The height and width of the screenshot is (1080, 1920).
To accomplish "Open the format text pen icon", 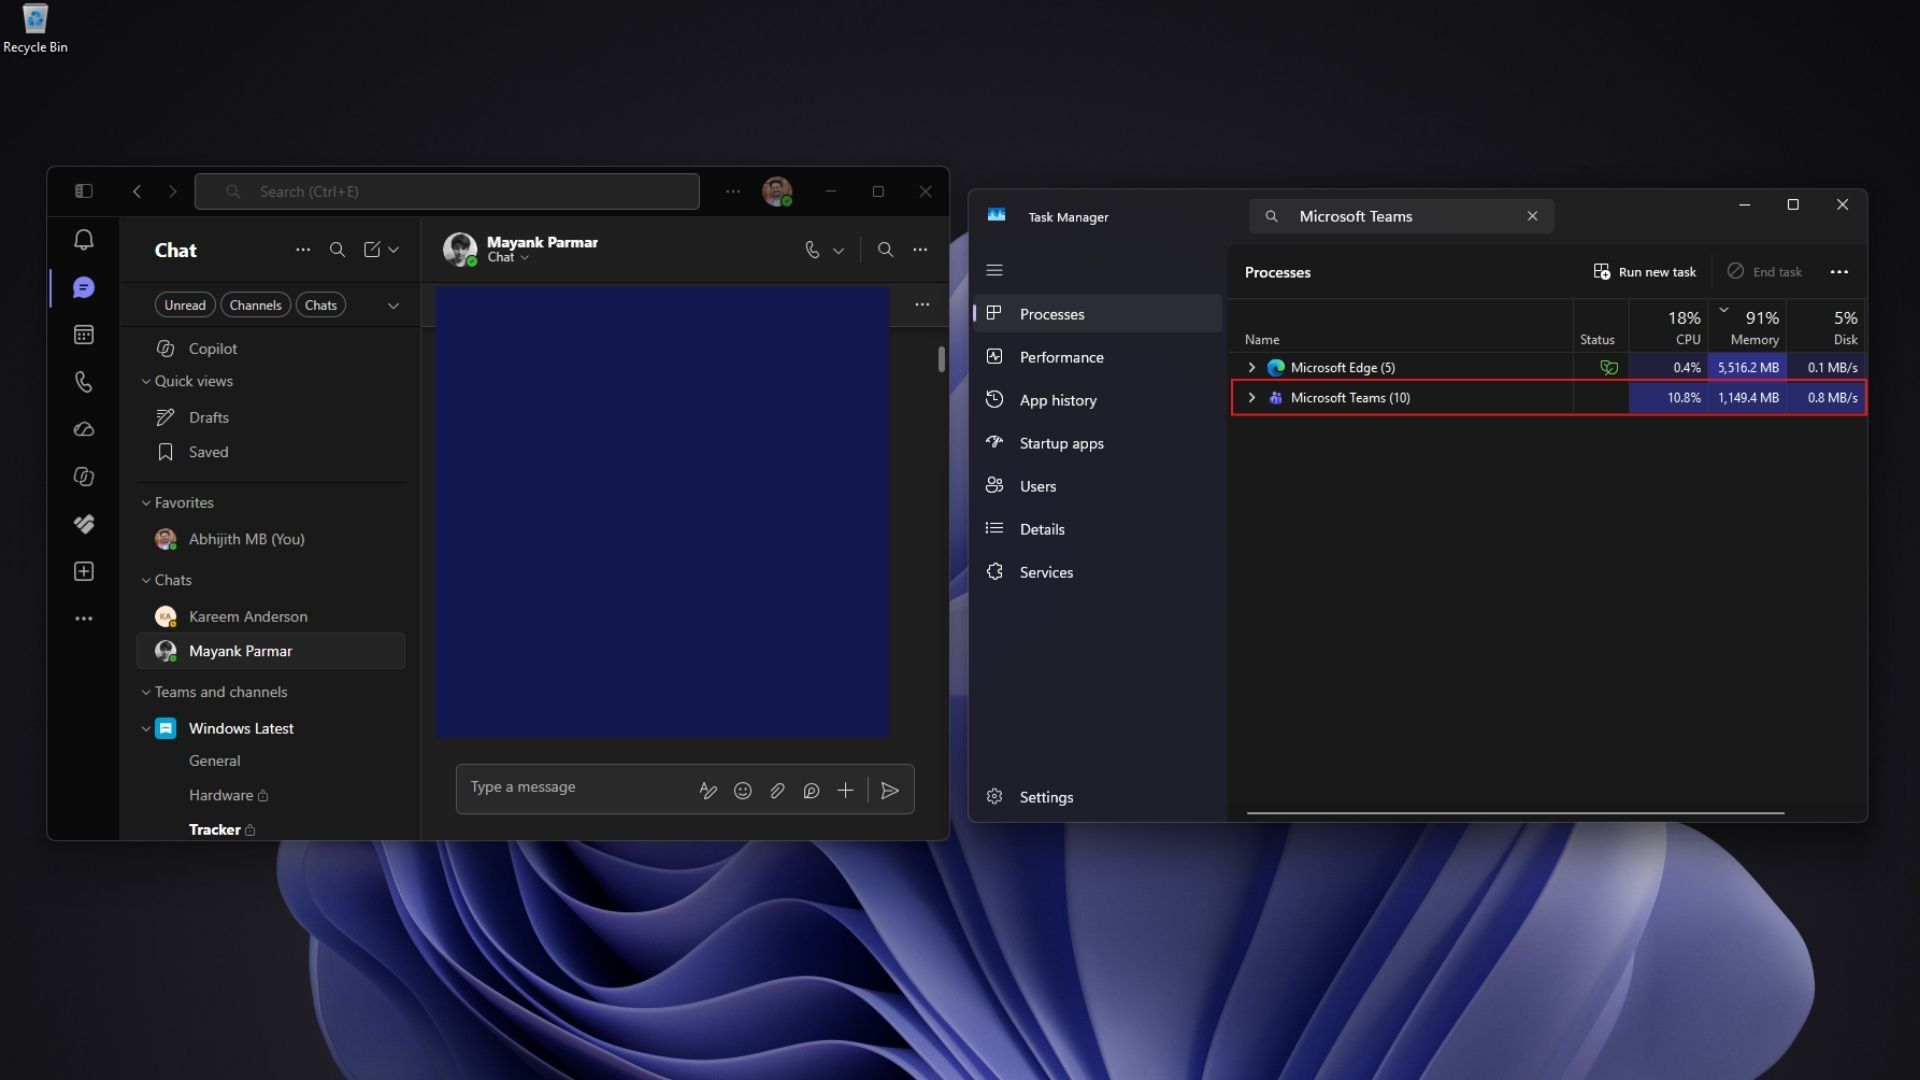I will (708, 791).
